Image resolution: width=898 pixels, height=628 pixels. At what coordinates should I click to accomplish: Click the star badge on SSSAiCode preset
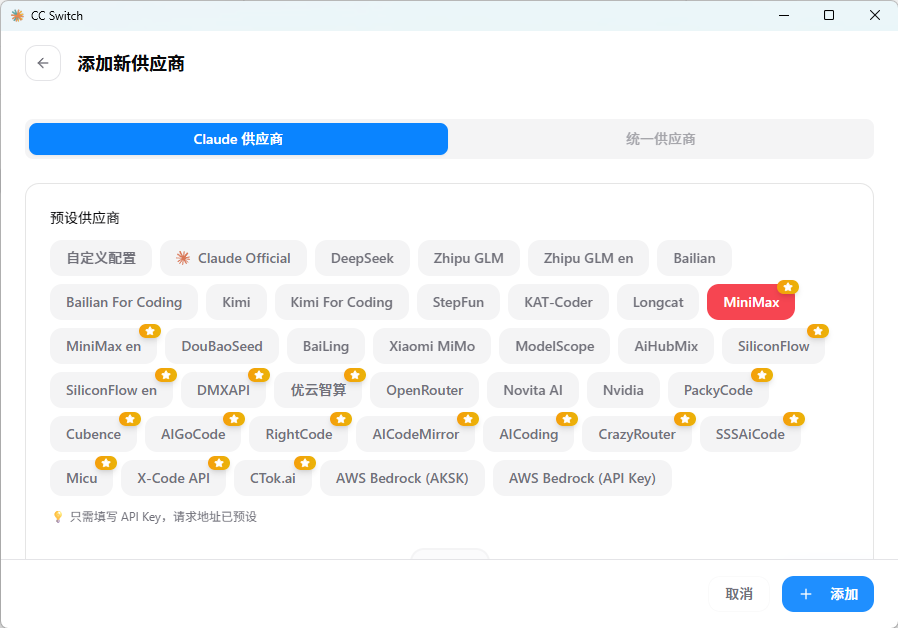tap(793, 419)
